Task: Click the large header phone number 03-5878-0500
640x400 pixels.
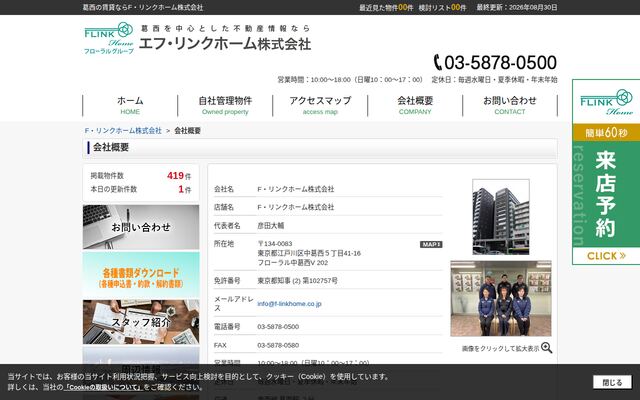Action: pyautogui.click(x=500, y=62)
